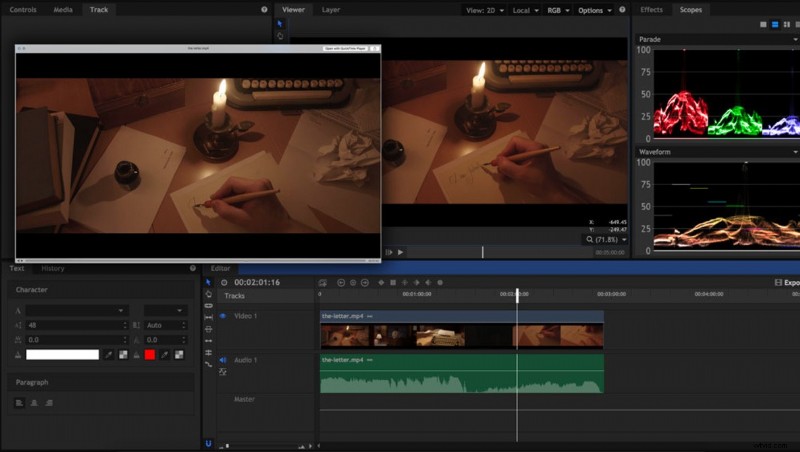
Task: Choose the roll edit tool
Action: pos(208,353)
